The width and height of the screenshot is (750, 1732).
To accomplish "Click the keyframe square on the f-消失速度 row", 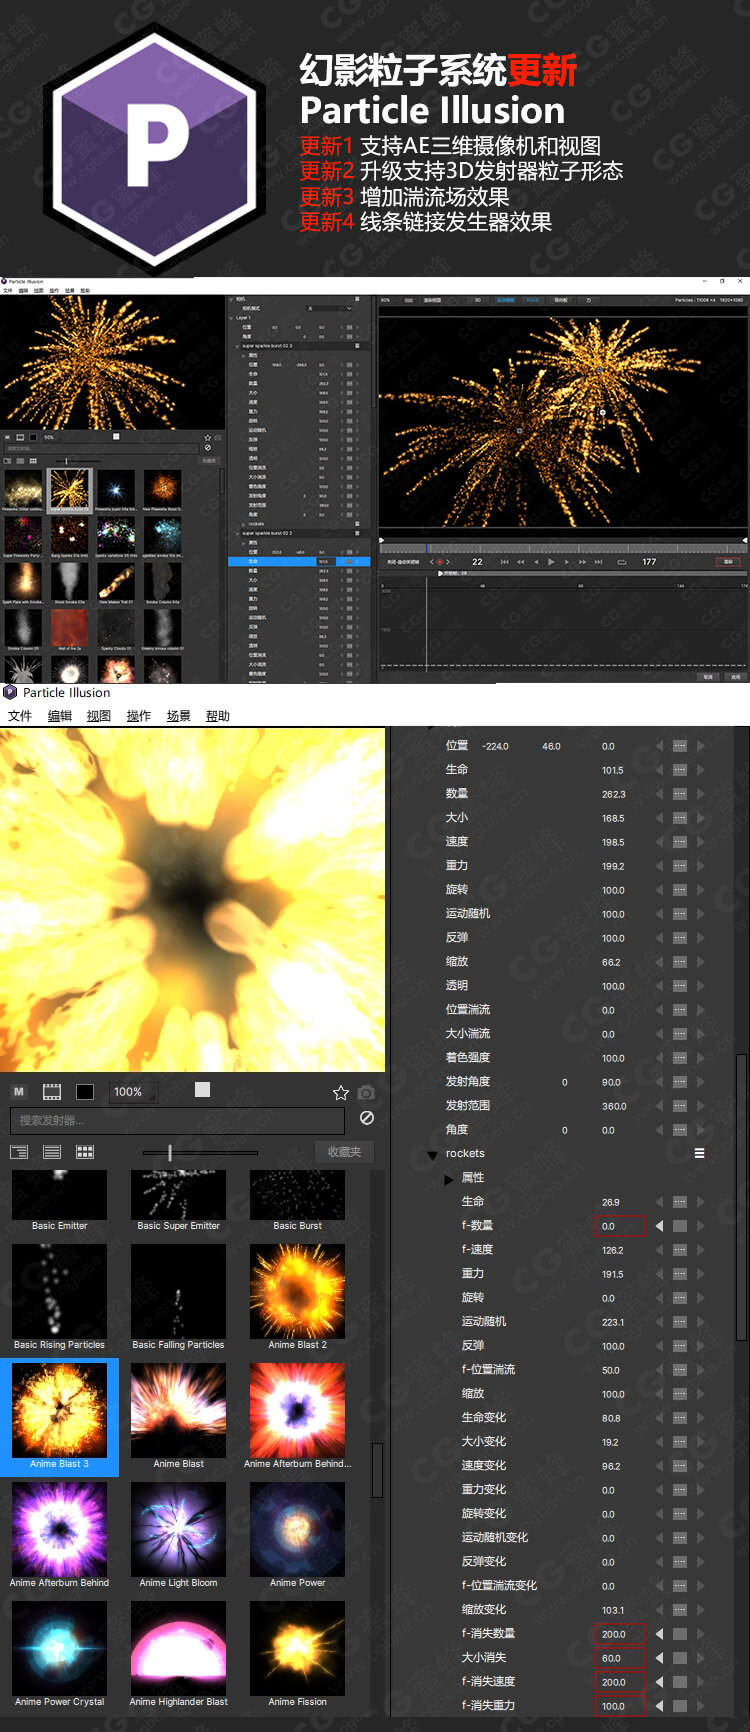I will (x=680, y=1682).
